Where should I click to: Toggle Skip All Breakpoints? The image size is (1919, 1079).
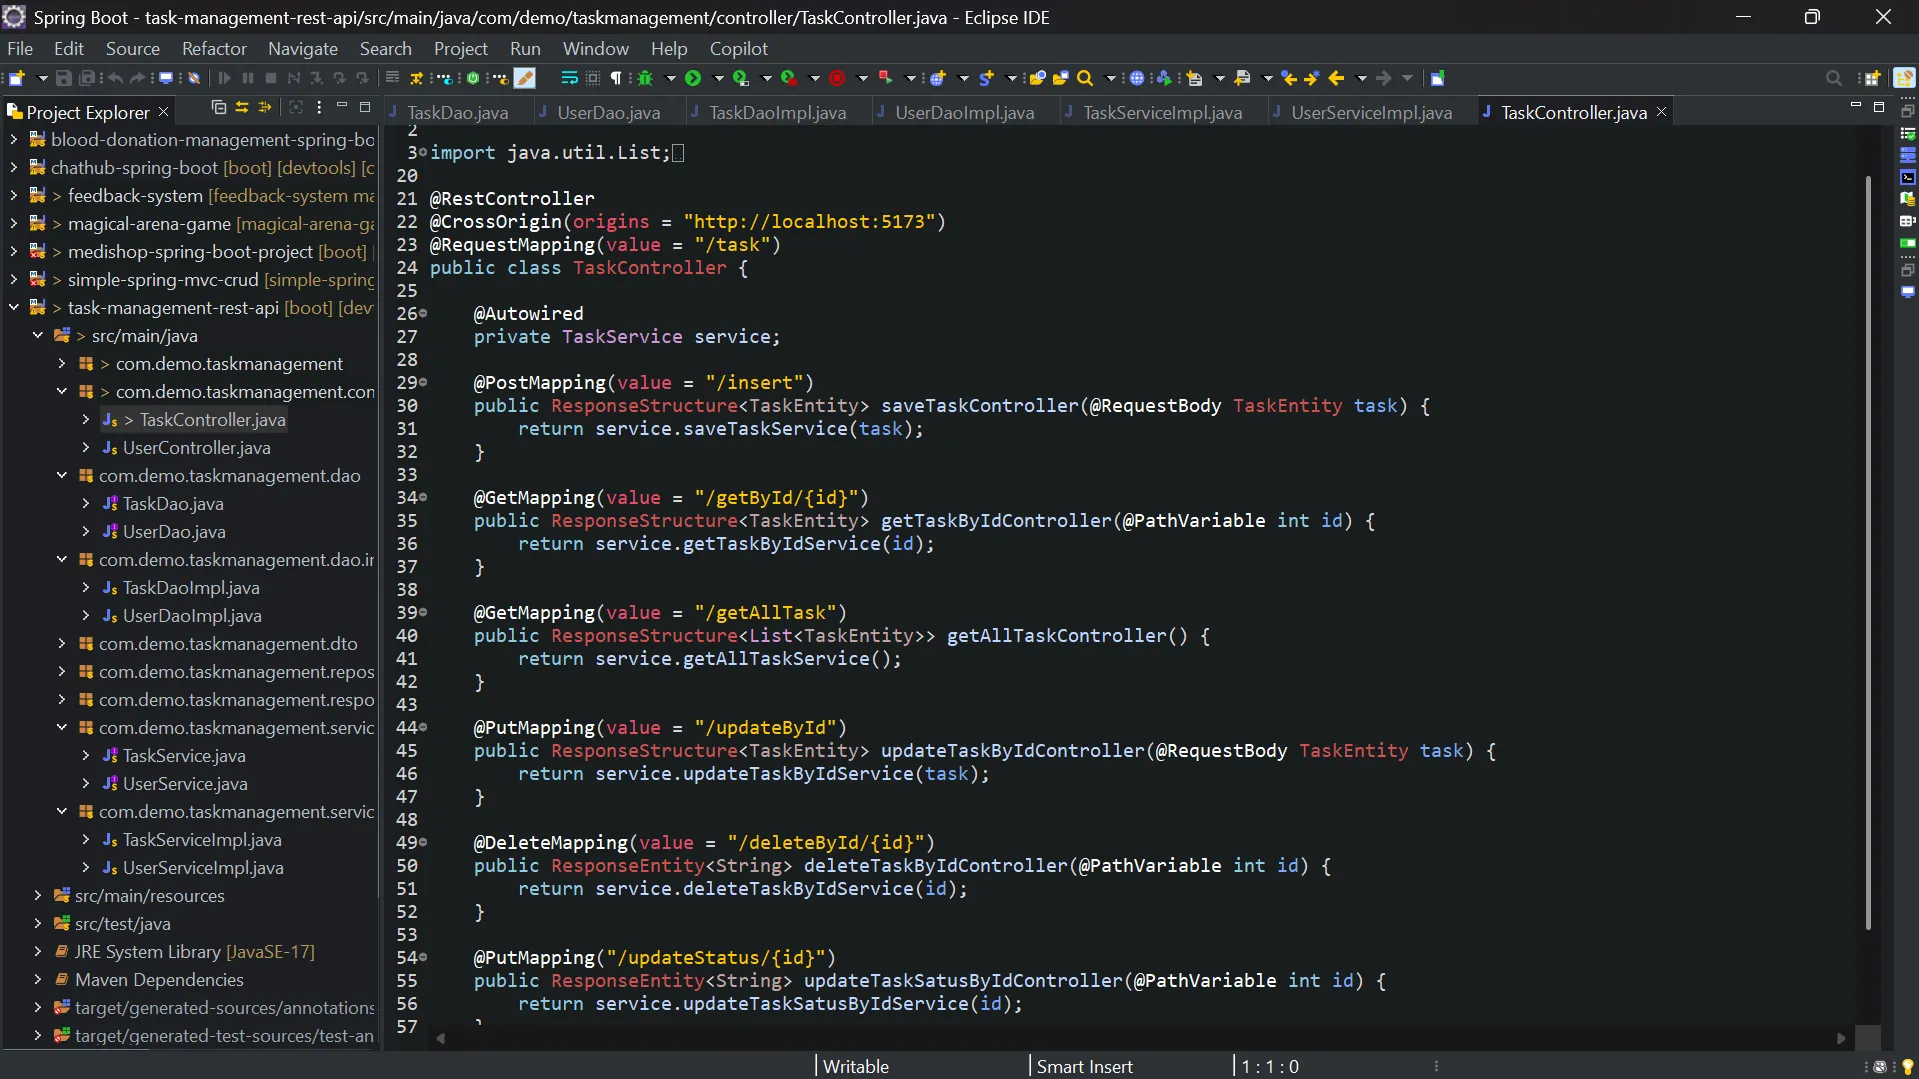[193, 78]
